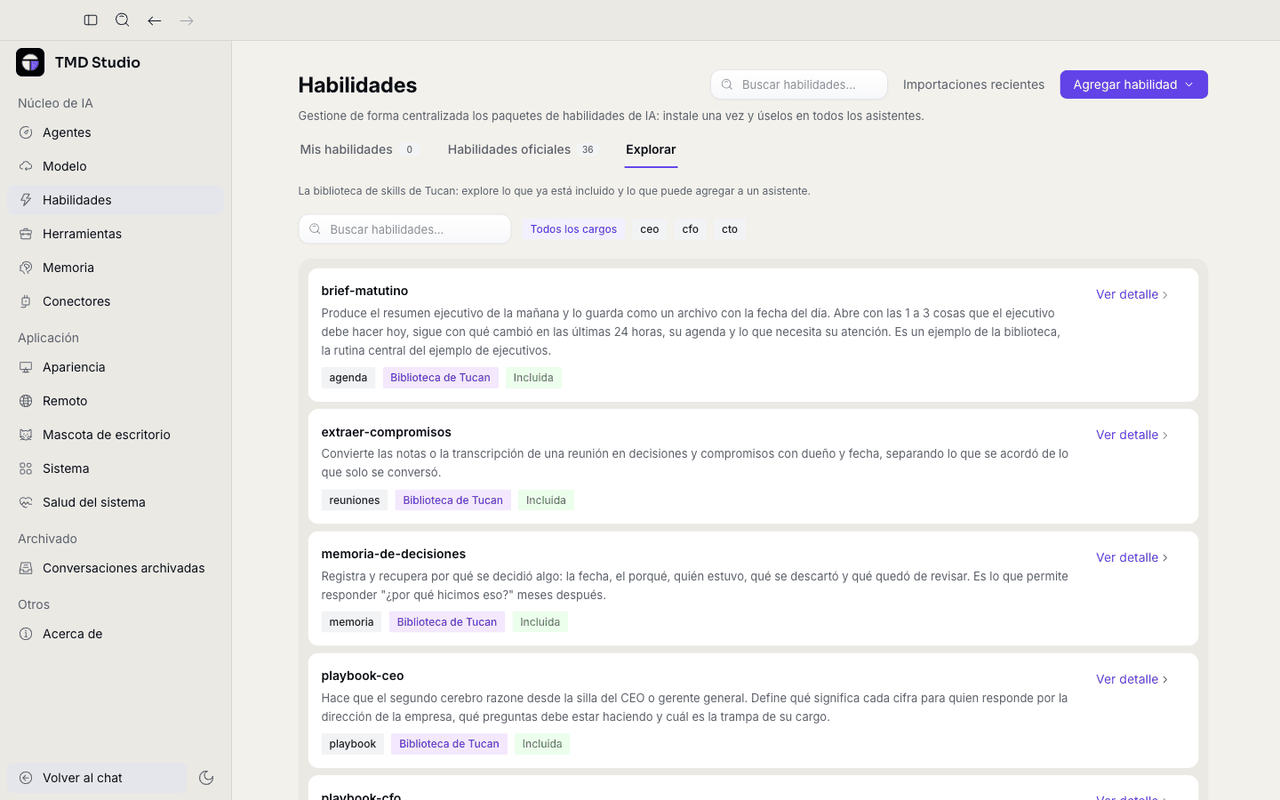Focus the Buscar habilidades field beside role filters
1280x800 pixels.
tap(405, 229)
